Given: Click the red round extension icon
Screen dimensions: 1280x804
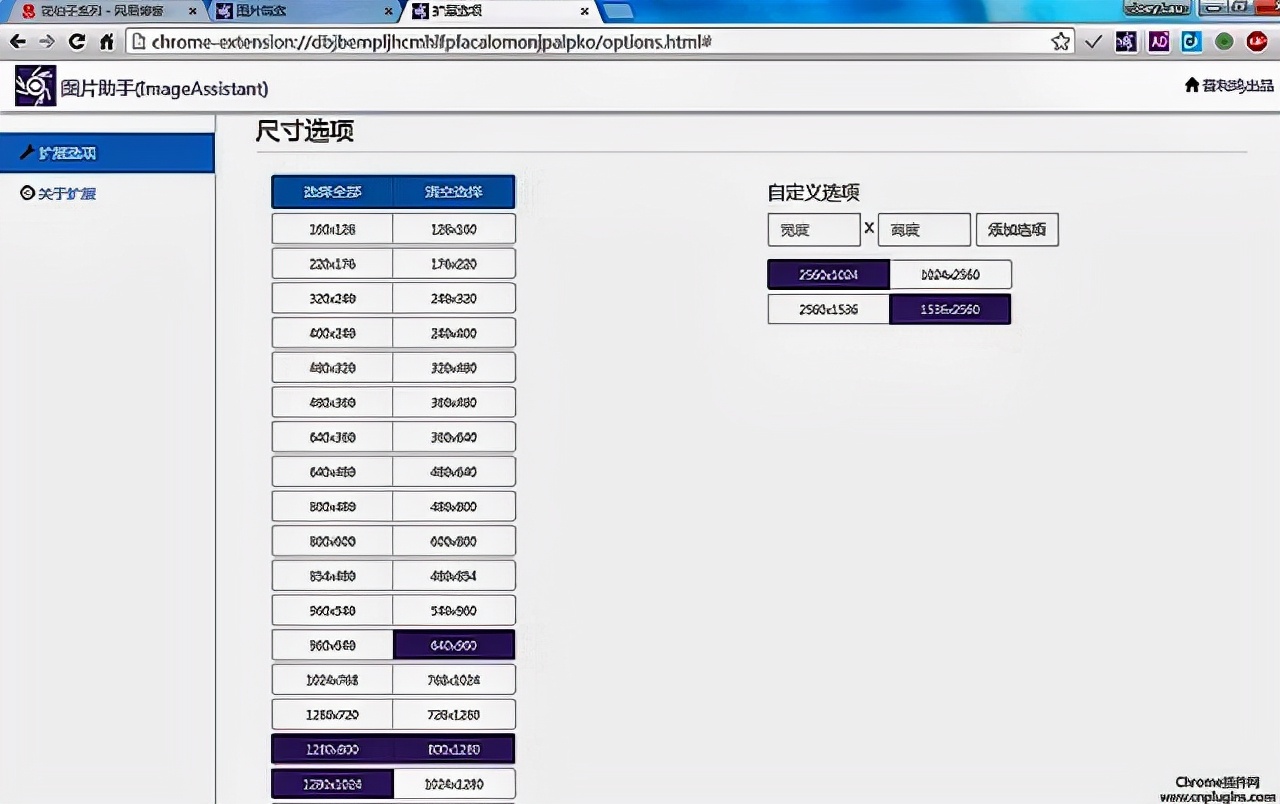Looking at the screenshot, I should (x=1257, y=42).
